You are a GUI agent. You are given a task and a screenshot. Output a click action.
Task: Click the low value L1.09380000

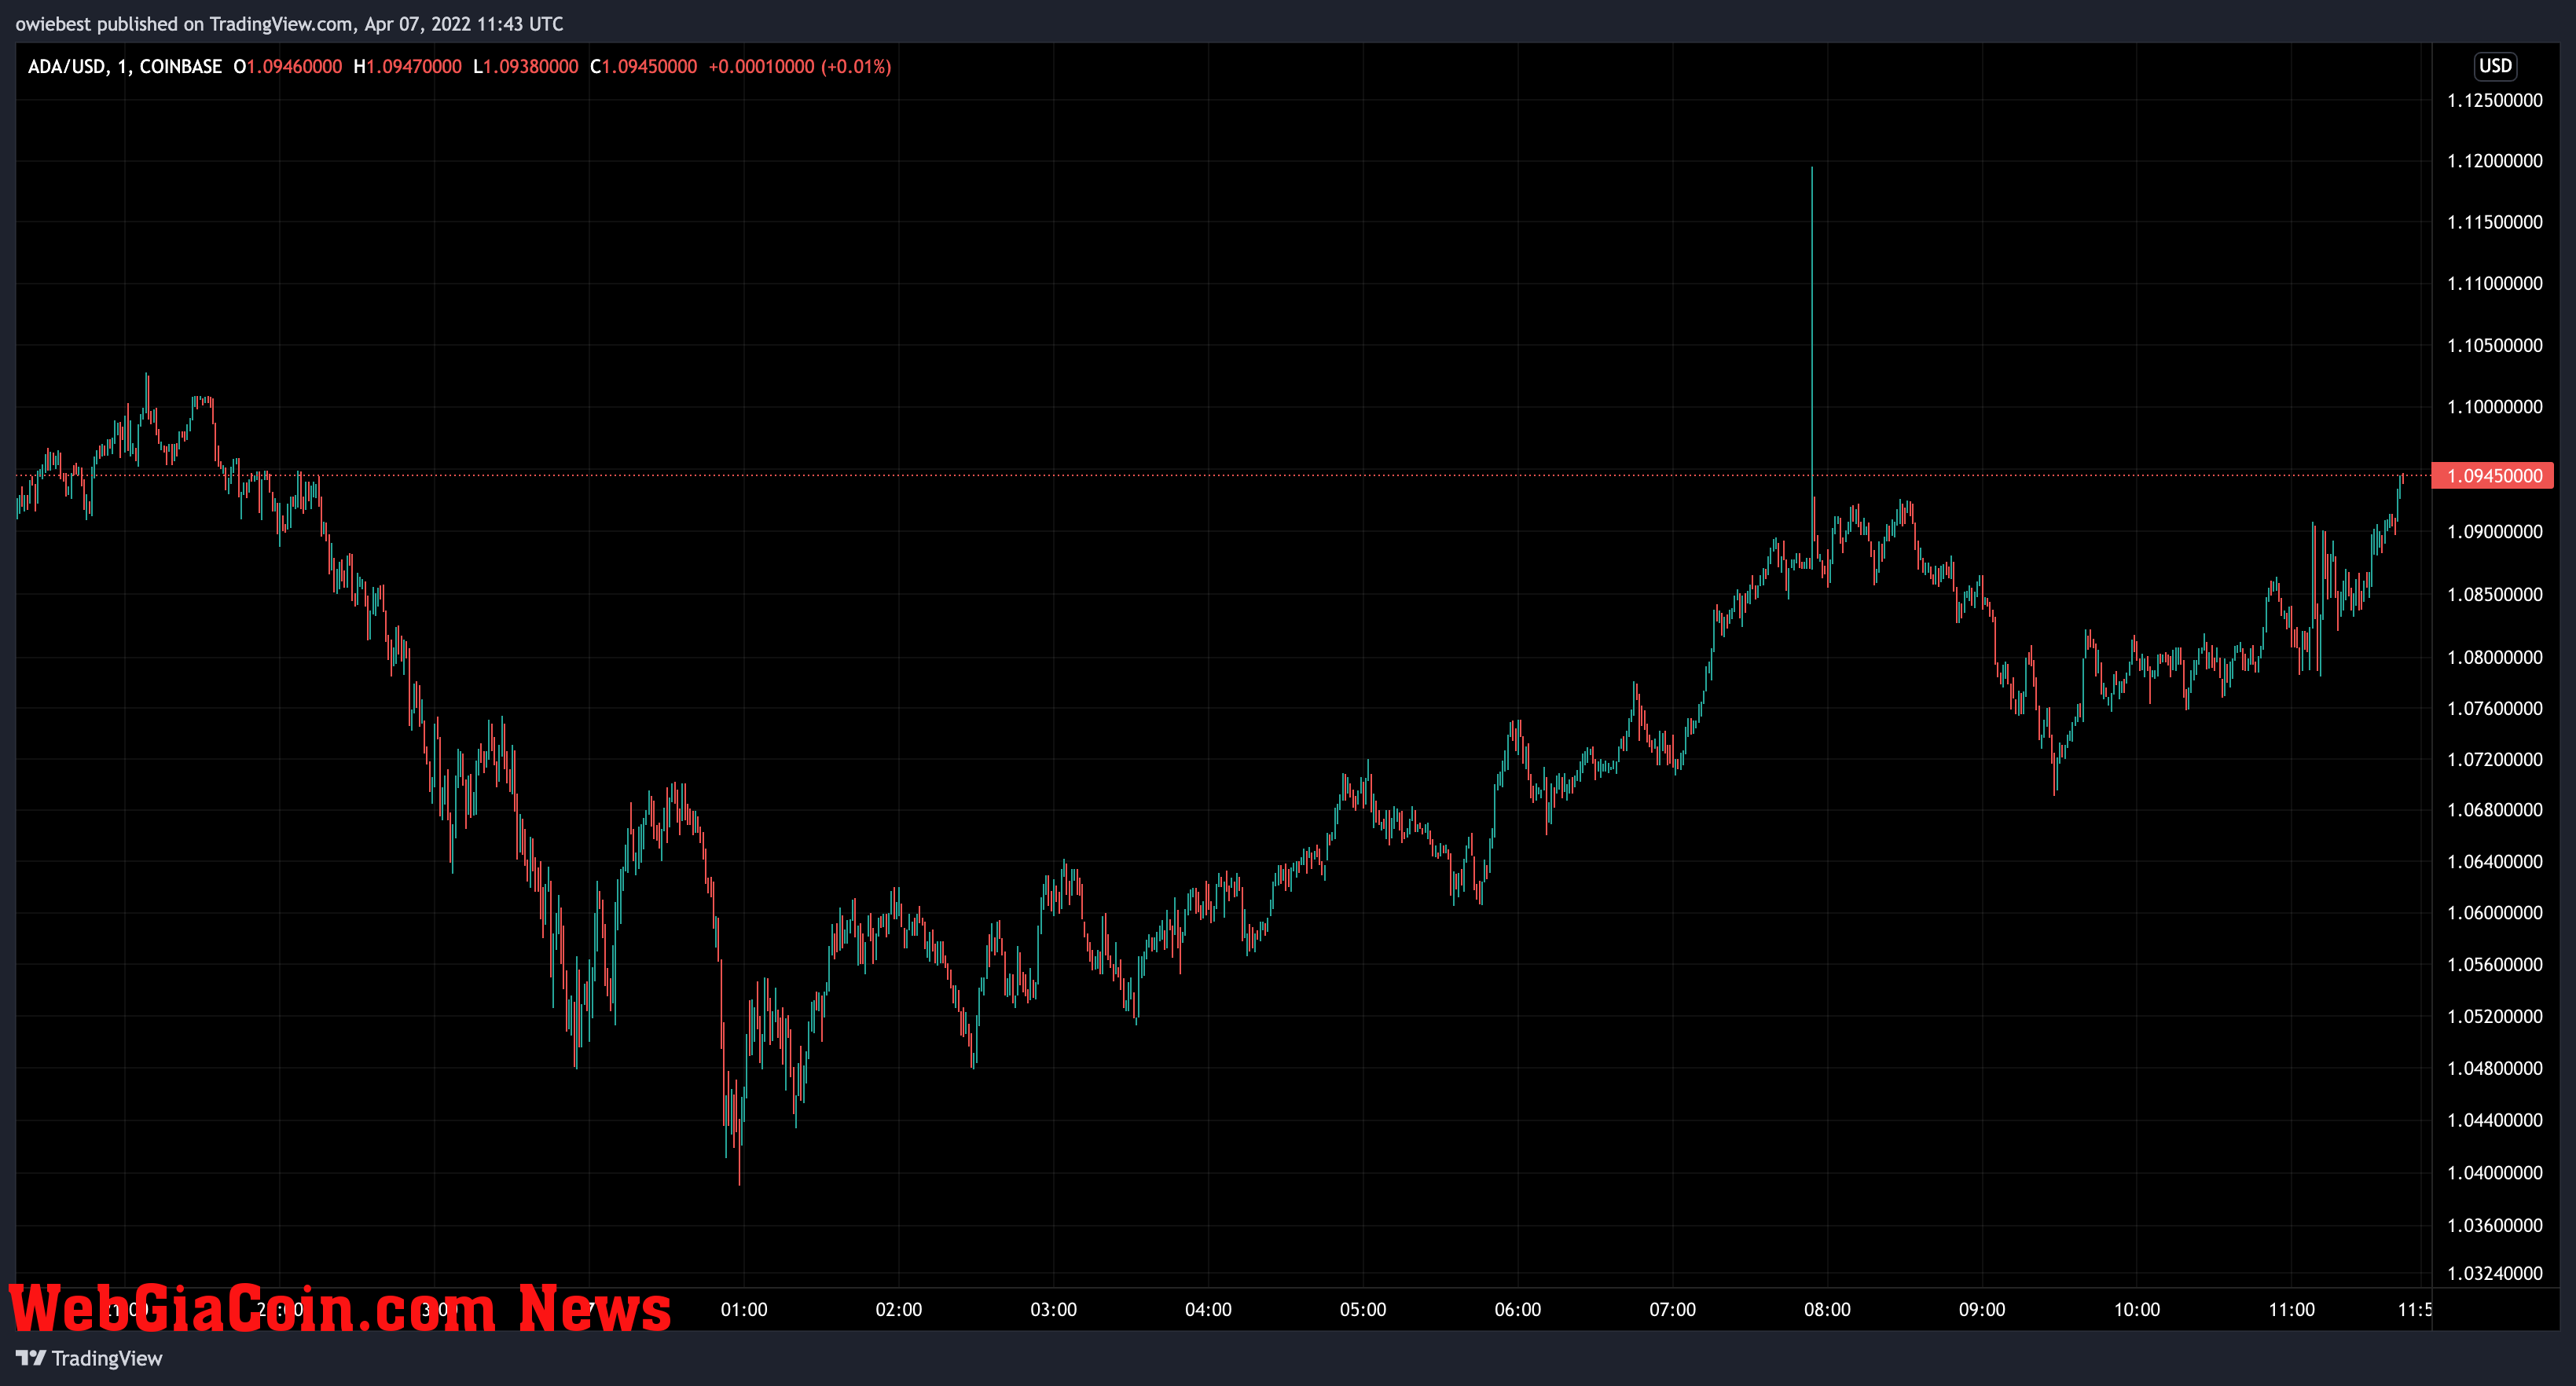click(x=526, y=67)
